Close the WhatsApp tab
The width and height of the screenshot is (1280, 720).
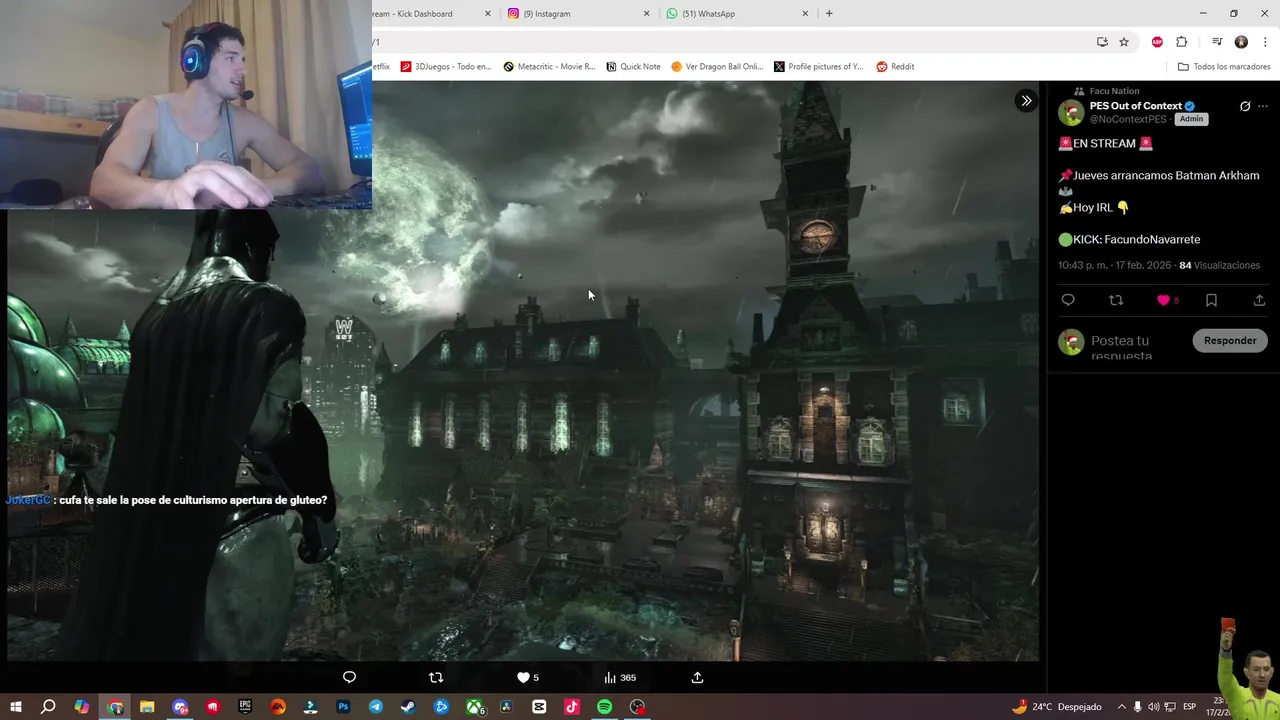[806, 13]
